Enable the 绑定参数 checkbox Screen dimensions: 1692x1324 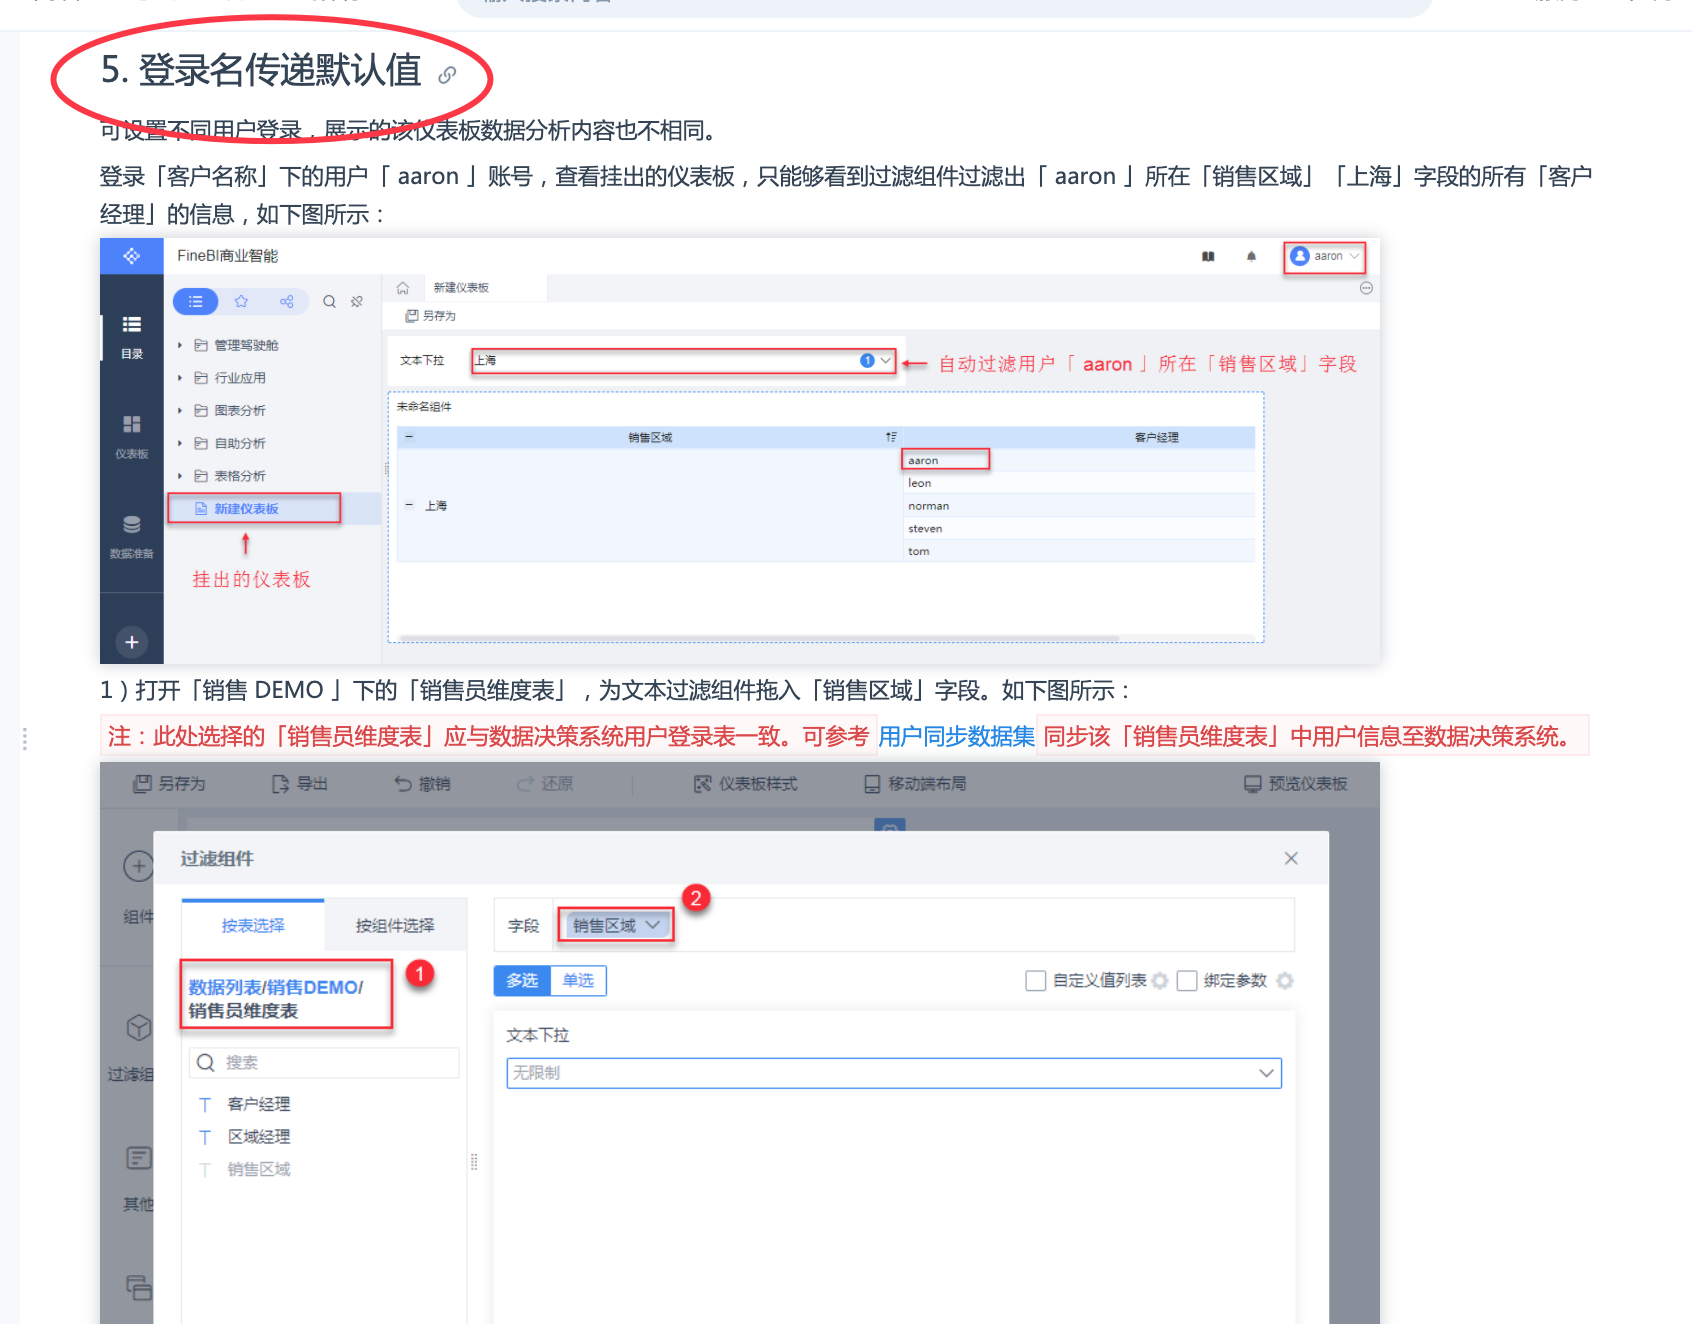pyautogui.click(x=1187, y=981)
